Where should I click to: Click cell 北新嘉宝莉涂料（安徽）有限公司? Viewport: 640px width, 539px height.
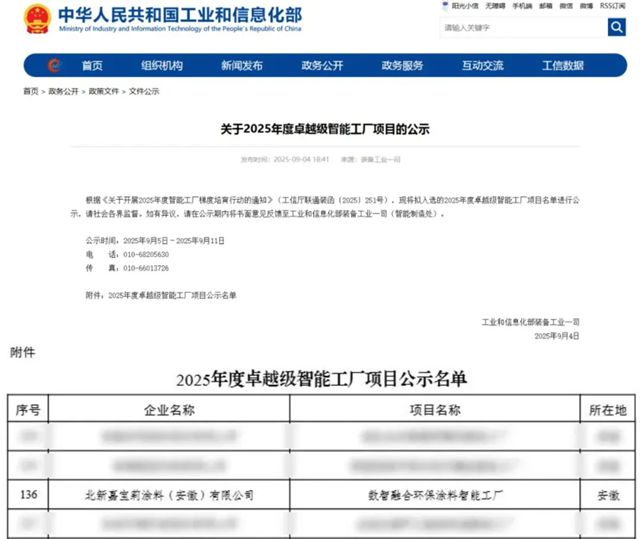169,495
